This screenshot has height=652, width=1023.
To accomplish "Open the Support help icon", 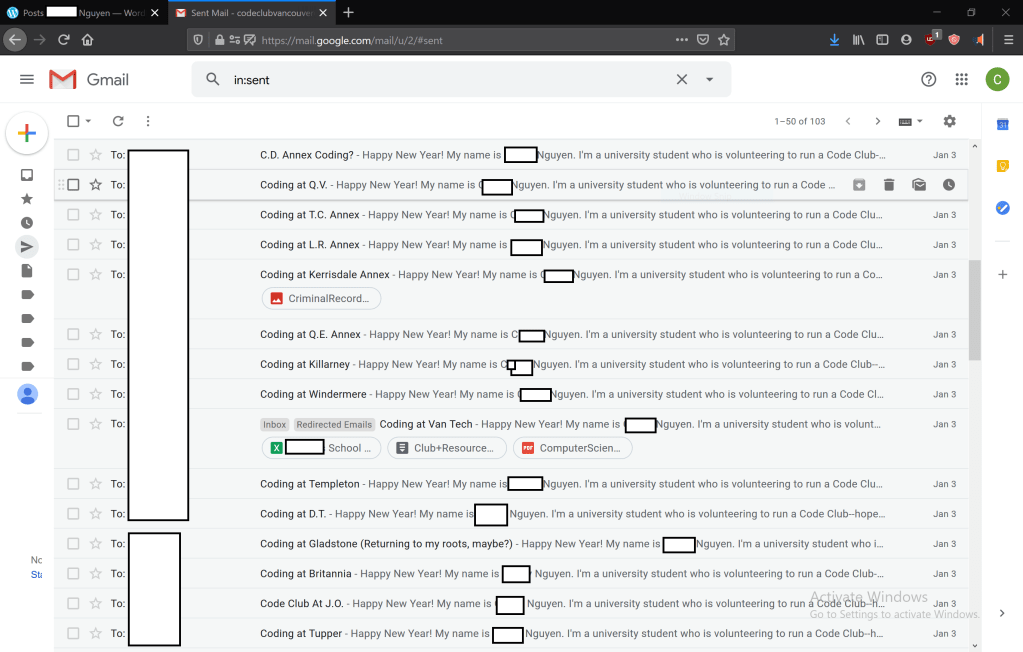I will tap(928, 80).
